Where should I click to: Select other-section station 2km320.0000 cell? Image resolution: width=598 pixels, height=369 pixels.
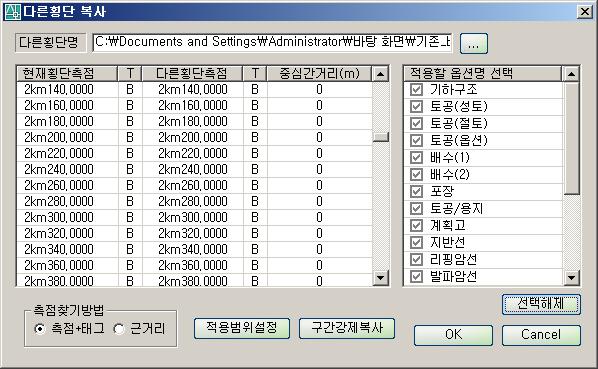tap(193, 234)
